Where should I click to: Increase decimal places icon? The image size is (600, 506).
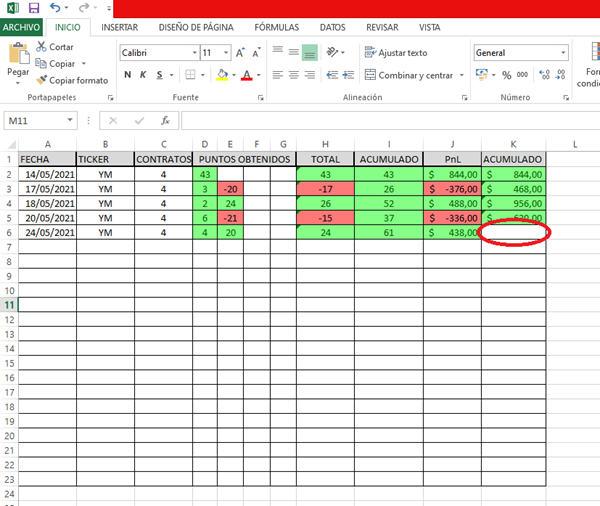pos(545,75)
